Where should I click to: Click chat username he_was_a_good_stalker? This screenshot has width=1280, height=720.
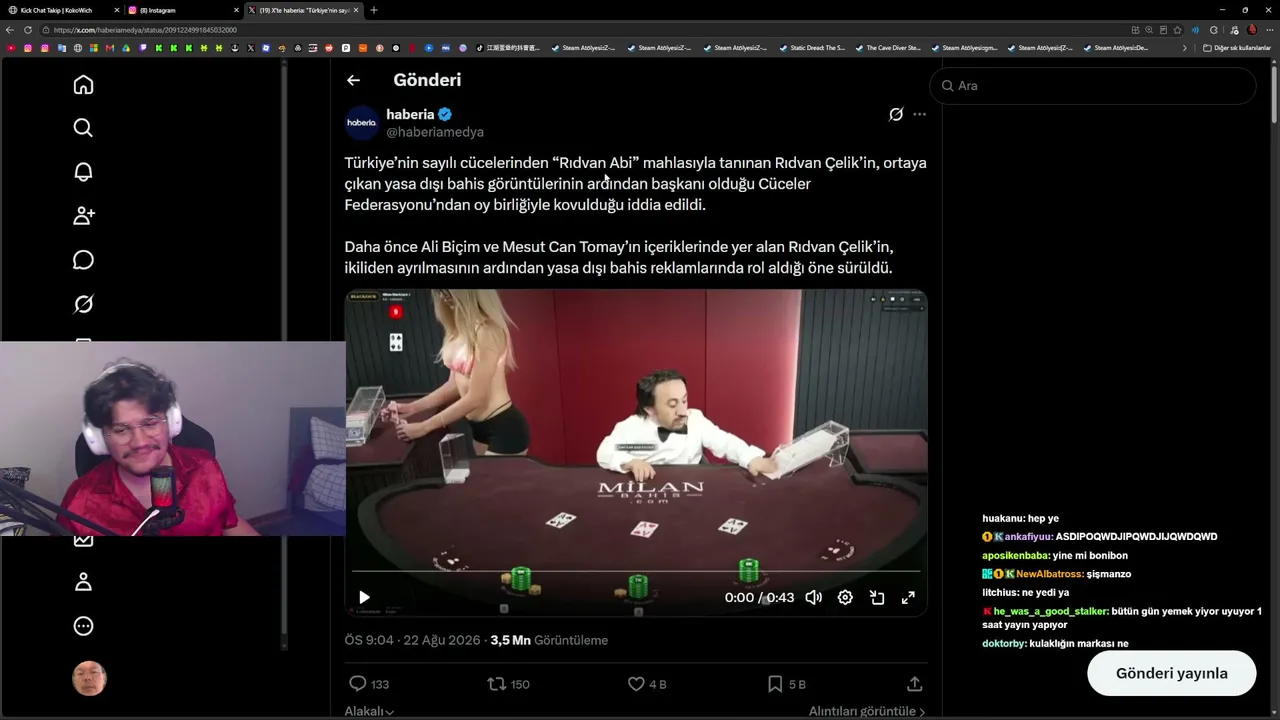[1050, 611]
